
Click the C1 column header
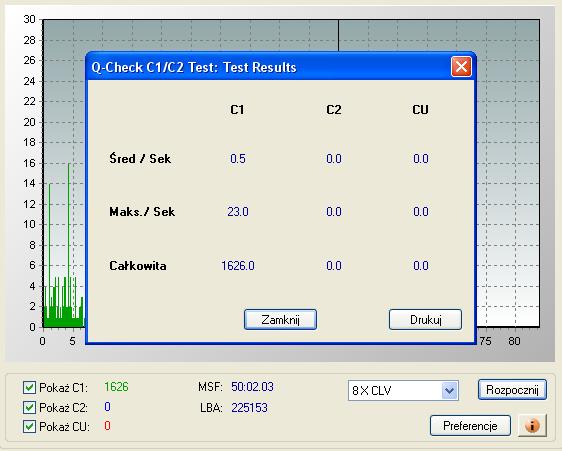tap(237, 110)
